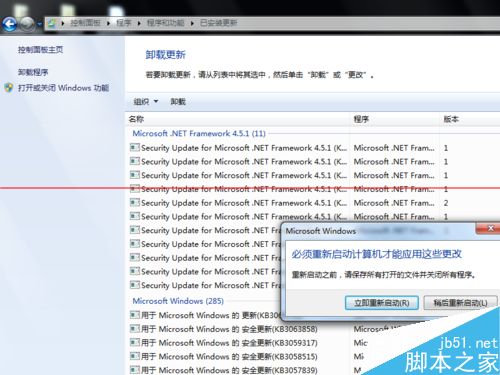Click 稍后重新启动(L) button in dialog

point(460,303)
